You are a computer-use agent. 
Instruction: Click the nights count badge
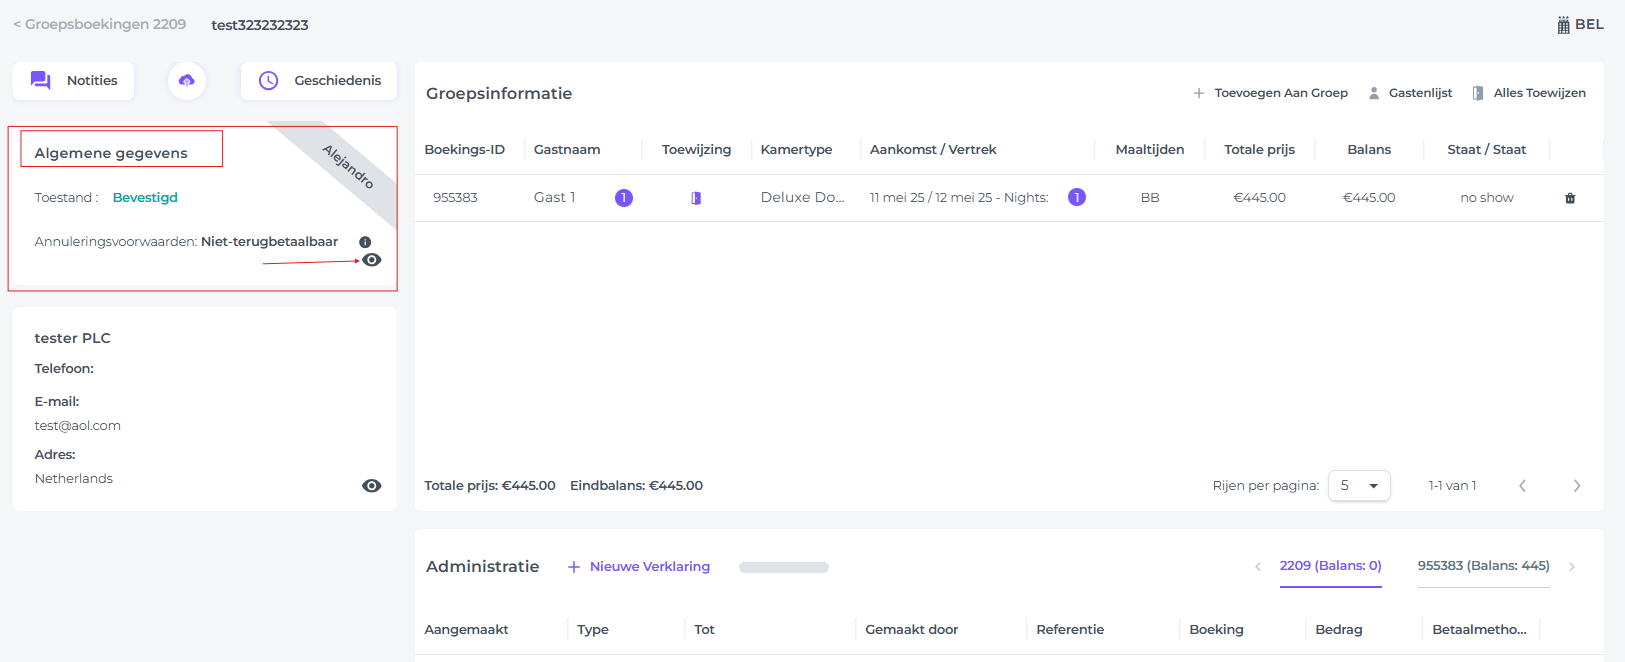click(1077, 197)
